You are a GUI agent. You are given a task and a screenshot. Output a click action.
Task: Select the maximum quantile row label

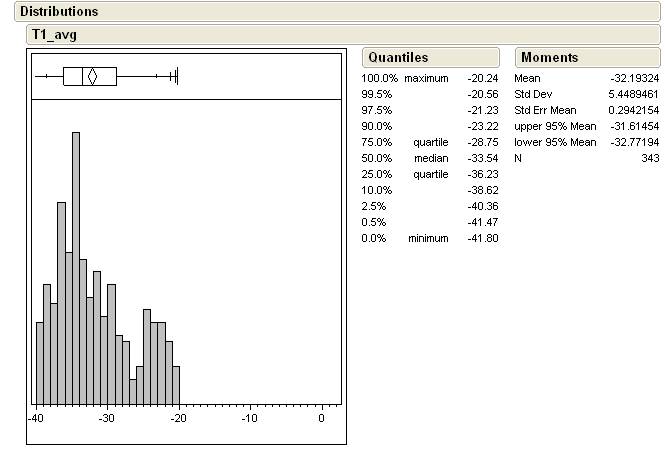pos(426,78)
